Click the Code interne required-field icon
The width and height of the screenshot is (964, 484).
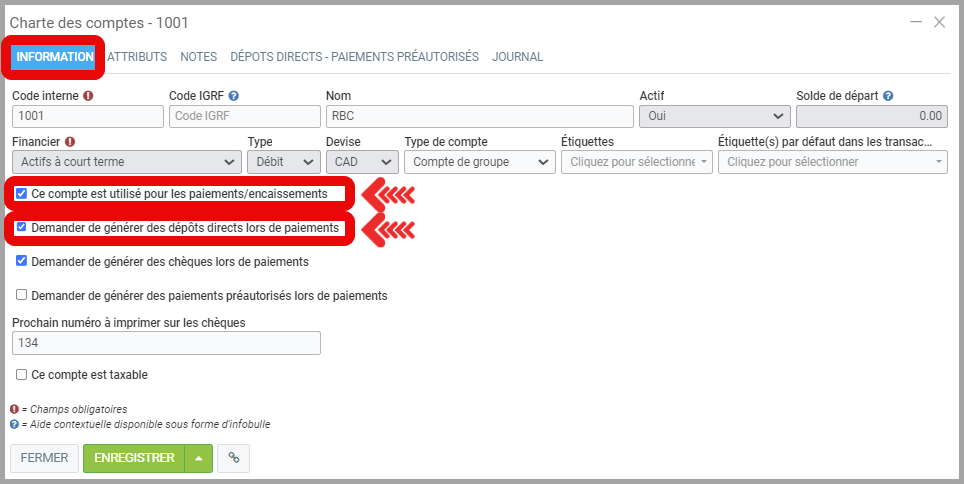point(88,96)
